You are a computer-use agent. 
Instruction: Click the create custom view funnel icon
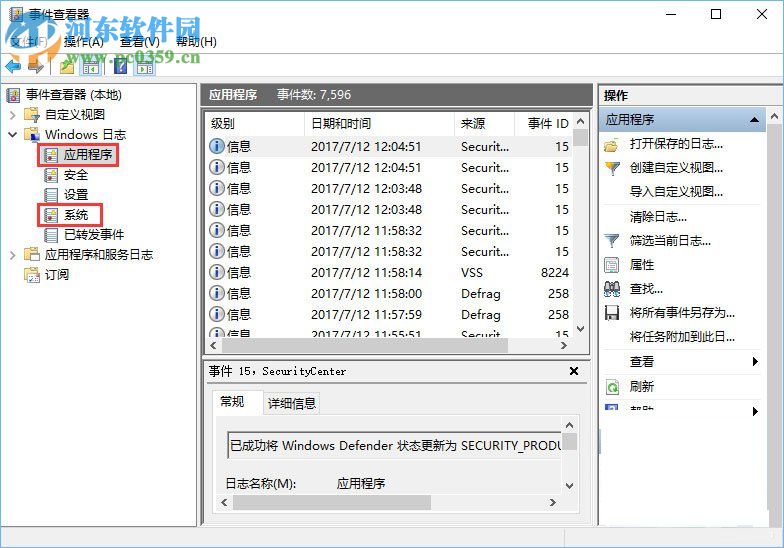(612, 168)
